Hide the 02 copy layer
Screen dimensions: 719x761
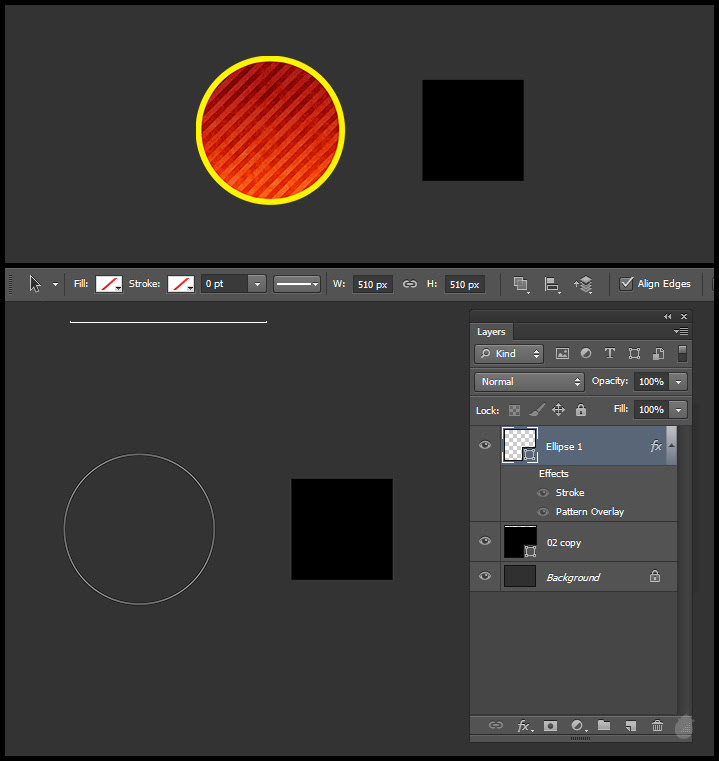[485, 541]
